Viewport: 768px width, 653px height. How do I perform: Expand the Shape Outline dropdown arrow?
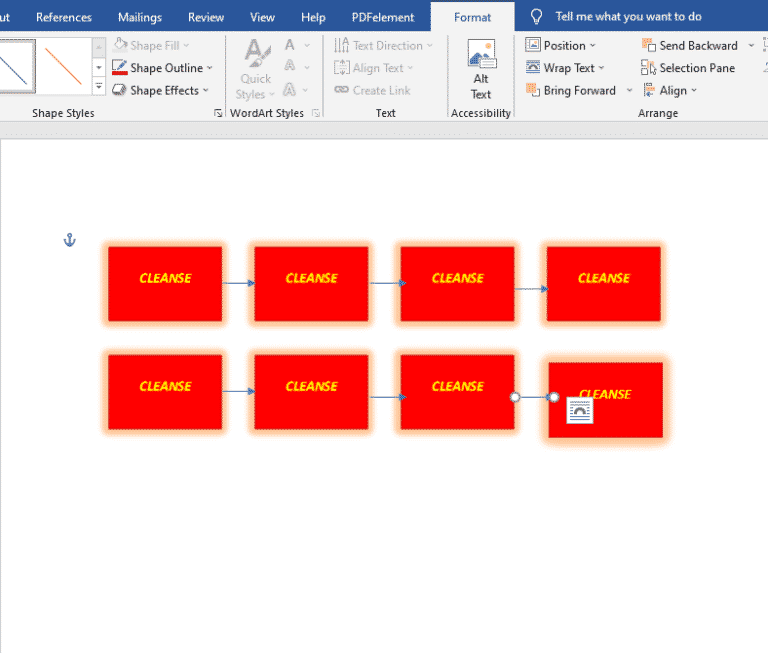coord(210,68)
